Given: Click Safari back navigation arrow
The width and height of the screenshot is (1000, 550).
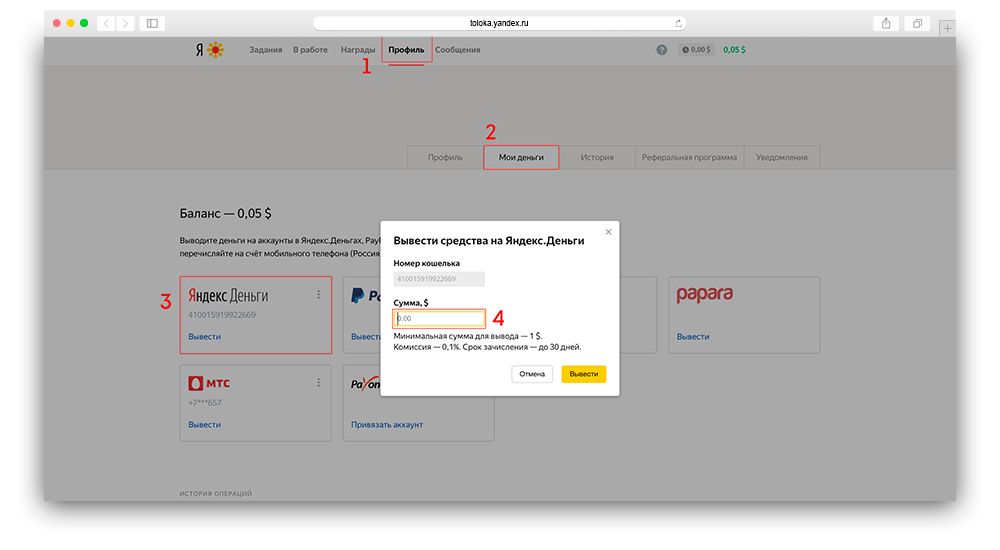Looking at the screenshot, I should coord(107,24).
